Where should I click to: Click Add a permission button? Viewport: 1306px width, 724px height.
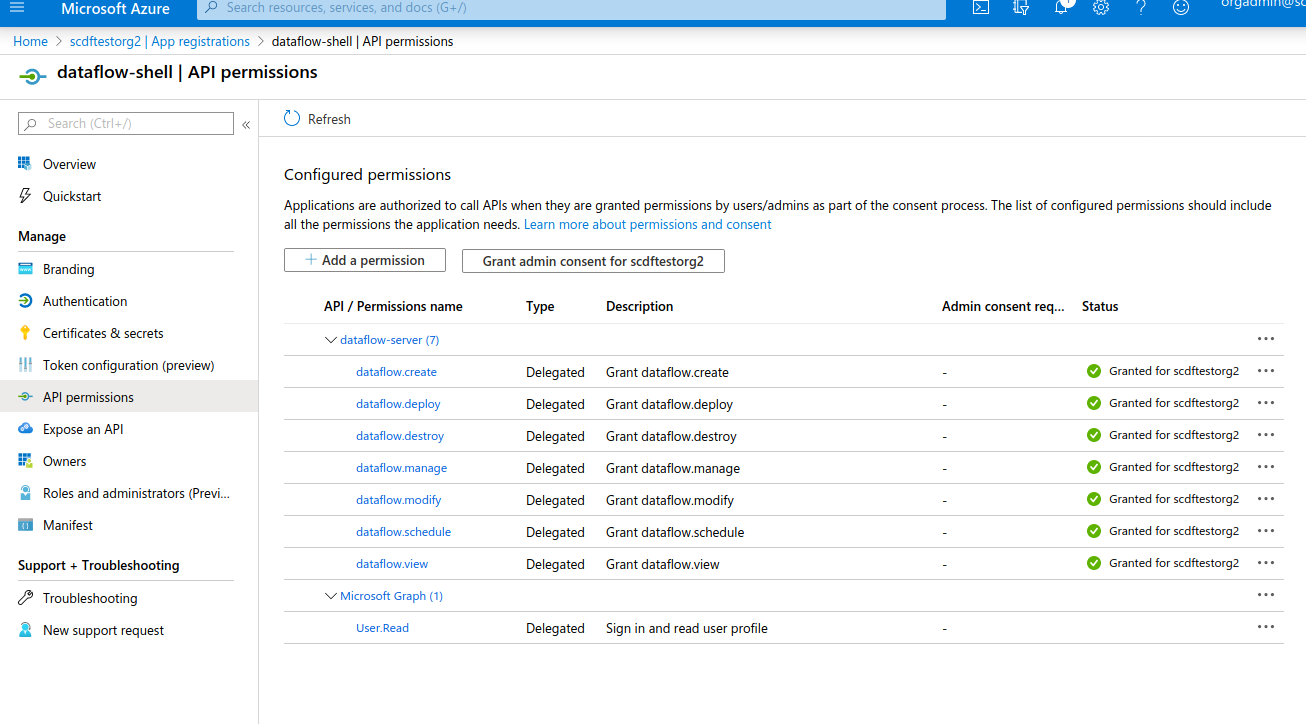pos(364,260)
